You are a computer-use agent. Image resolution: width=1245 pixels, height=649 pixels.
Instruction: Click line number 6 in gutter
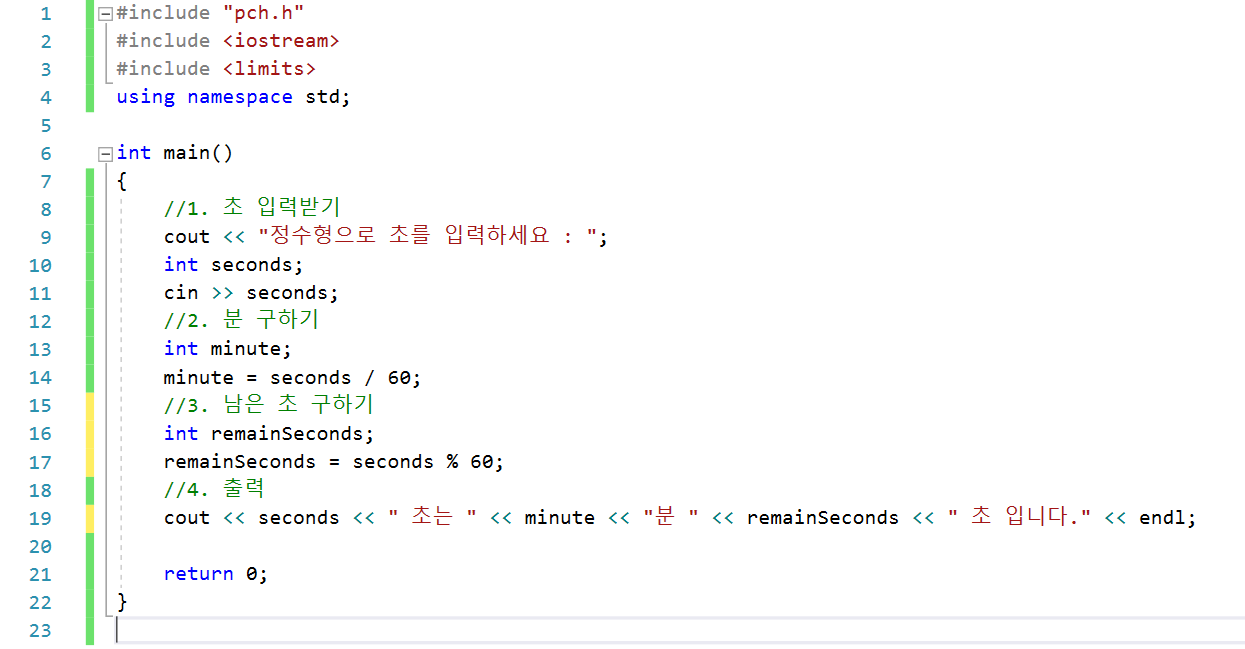pyautogui.click(x=45, y=153)
